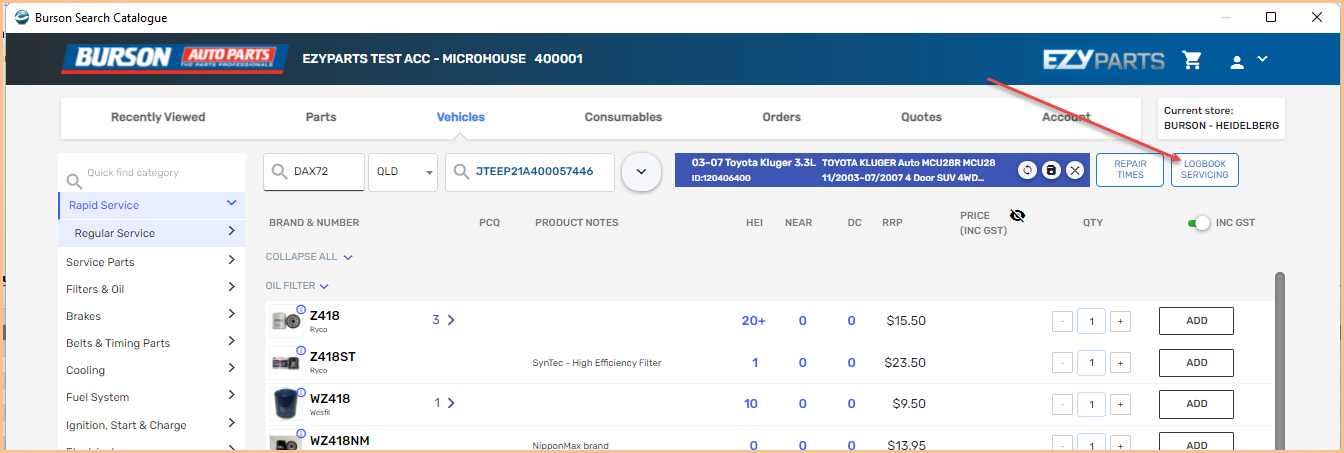Increase quantity for Z418
Image resolution: width=1344 pixels, height=453 pixels.
(x=1120, y=321)
